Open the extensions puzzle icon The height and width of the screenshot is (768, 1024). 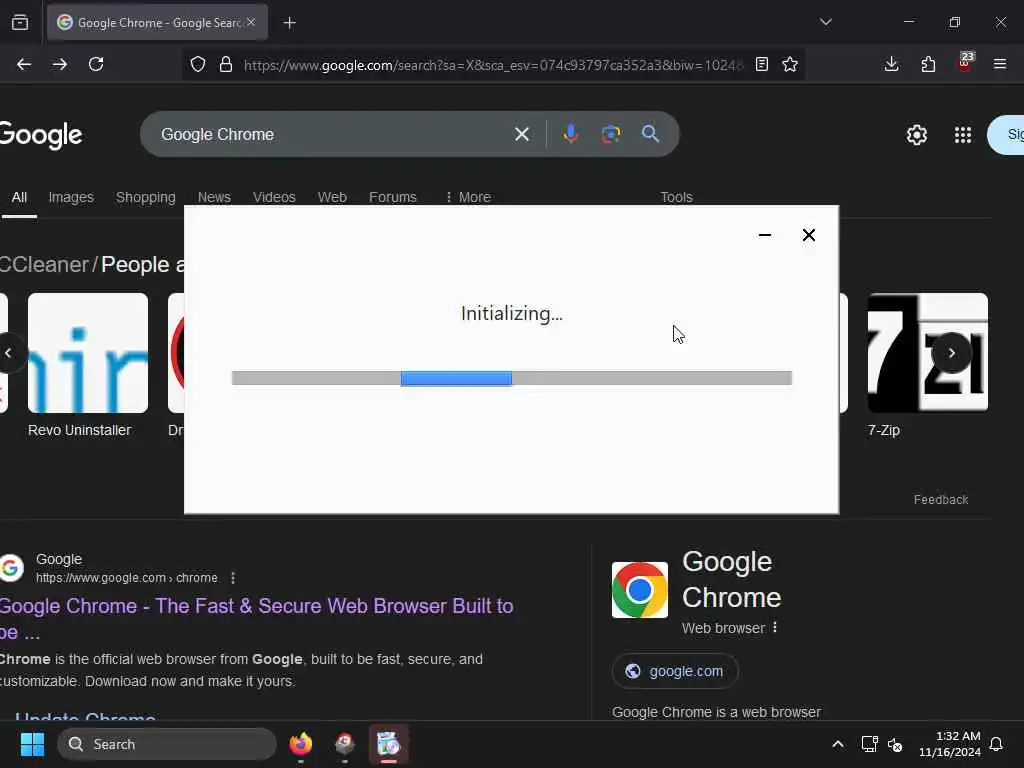pyautogui.click(x=928, y=64)
